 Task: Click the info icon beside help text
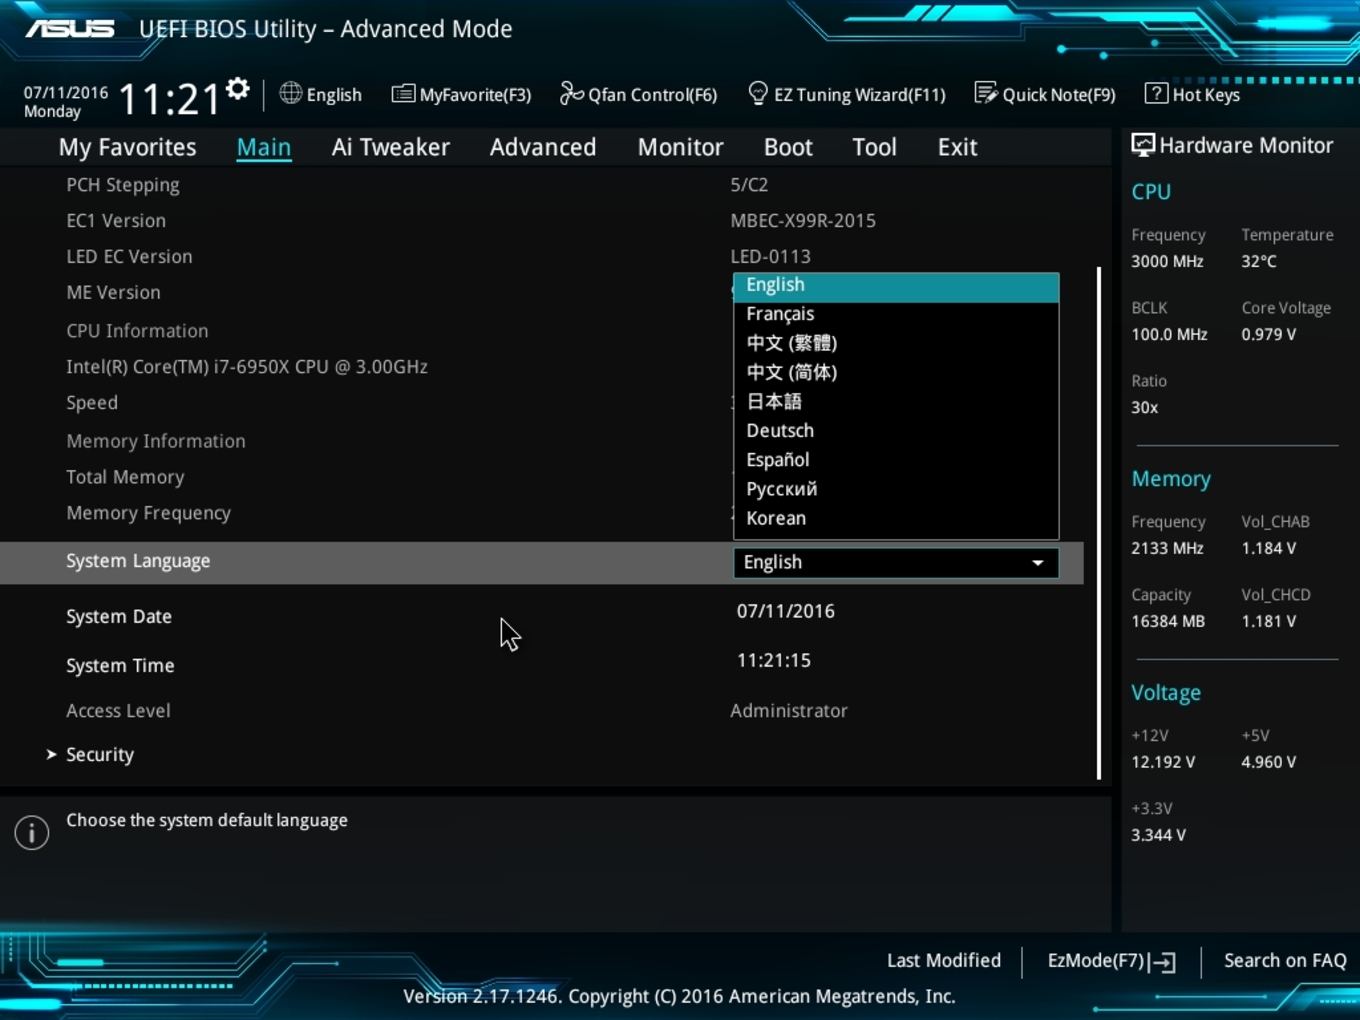32,832
